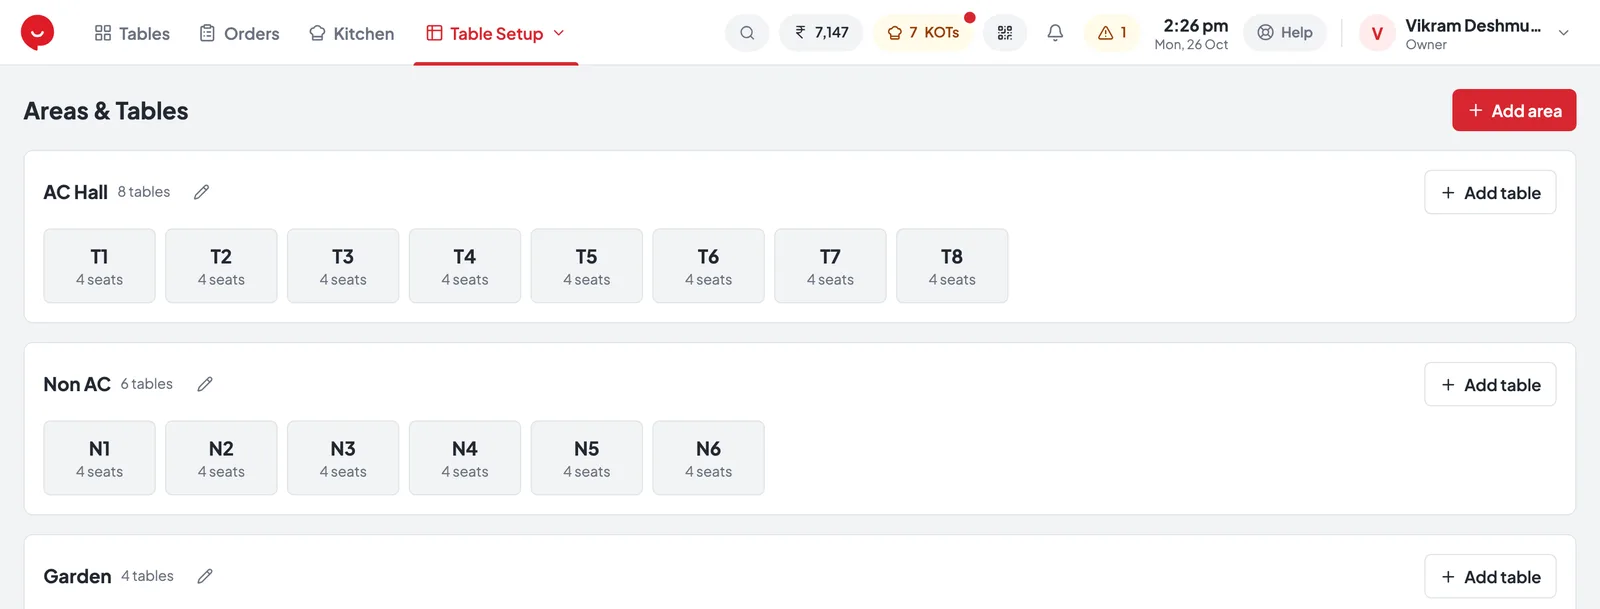Click the "8 tables" count label

144,192
